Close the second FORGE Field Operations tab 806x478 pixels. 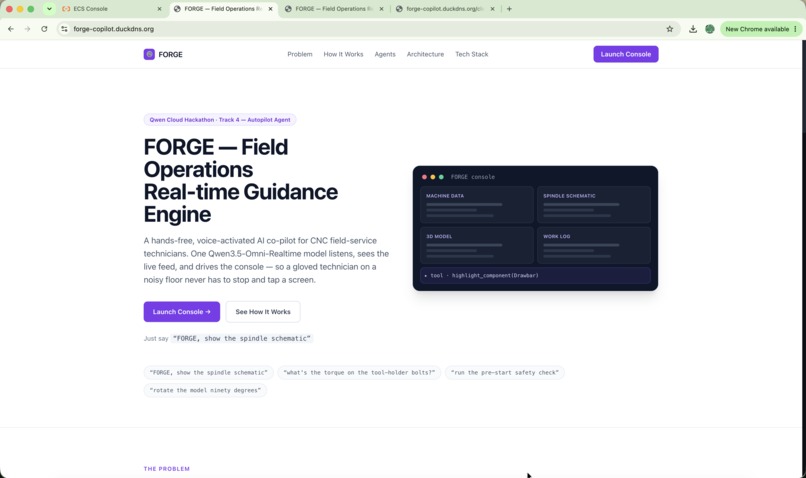pos(381,9)
